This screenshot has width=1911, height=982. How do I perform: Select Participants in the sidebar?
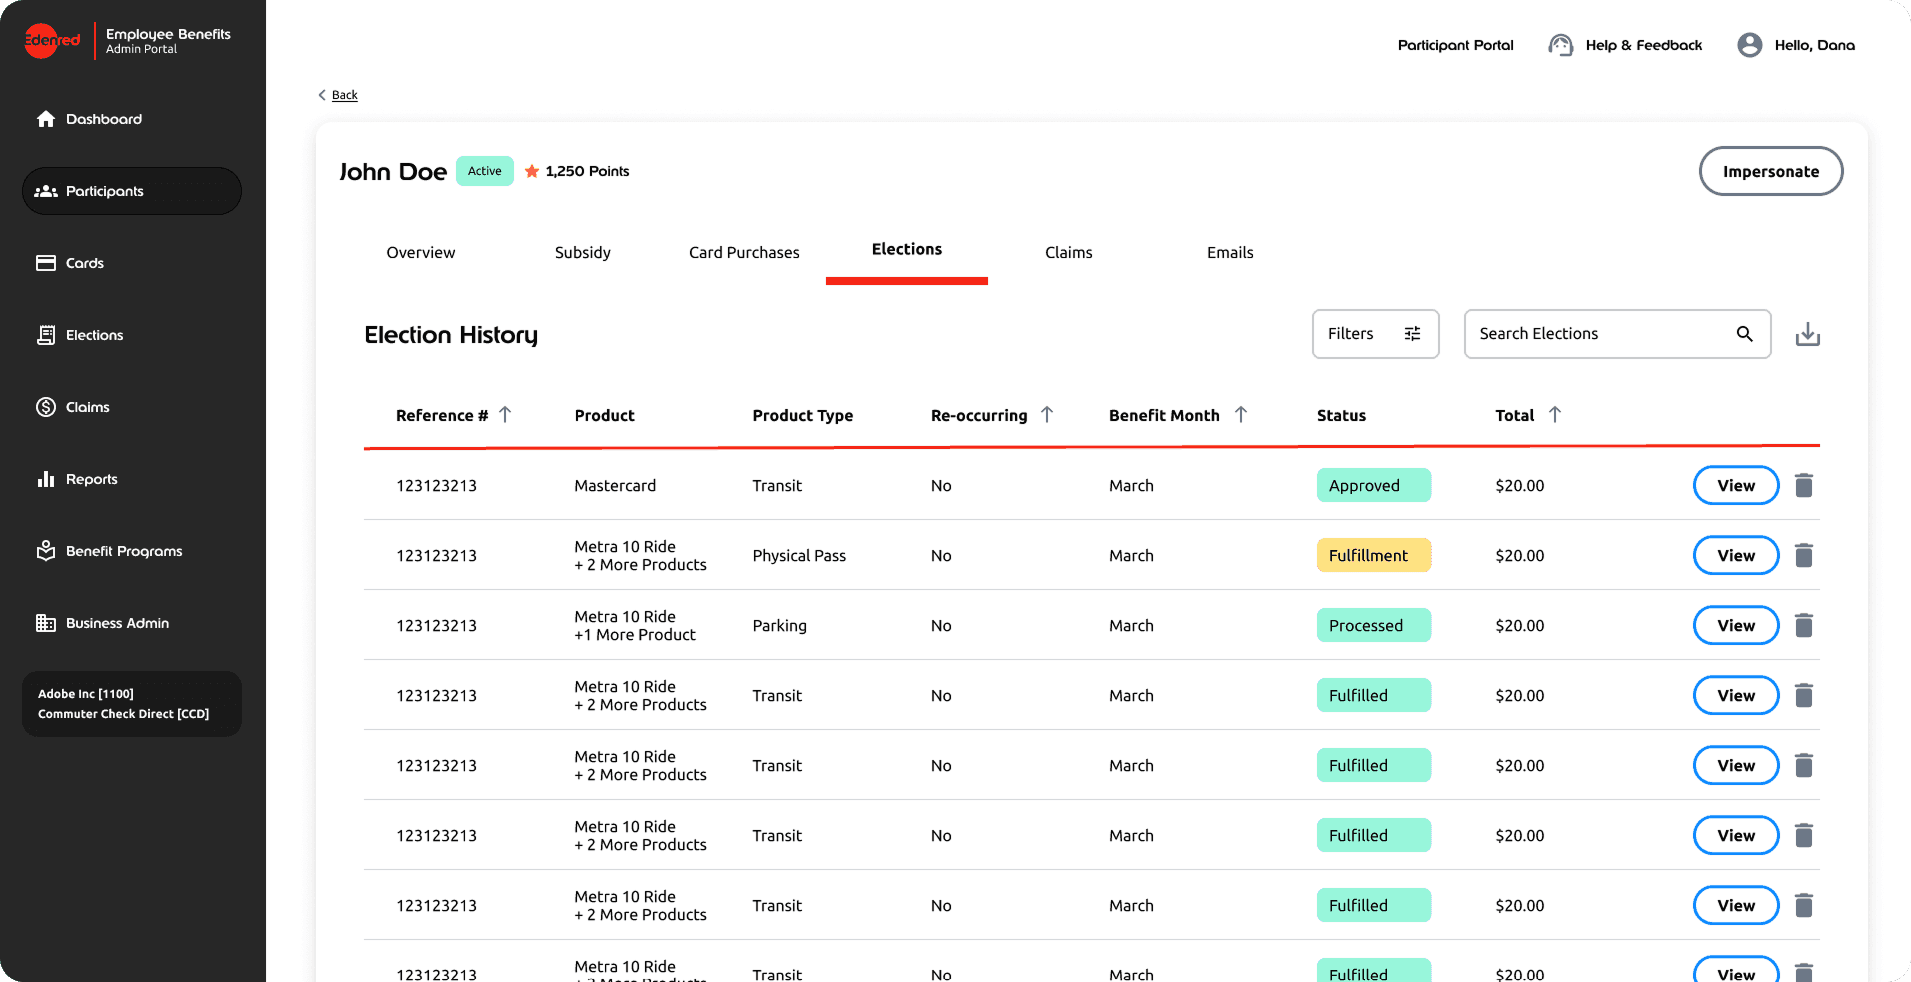pyautogui.click(x=132, y=191)
